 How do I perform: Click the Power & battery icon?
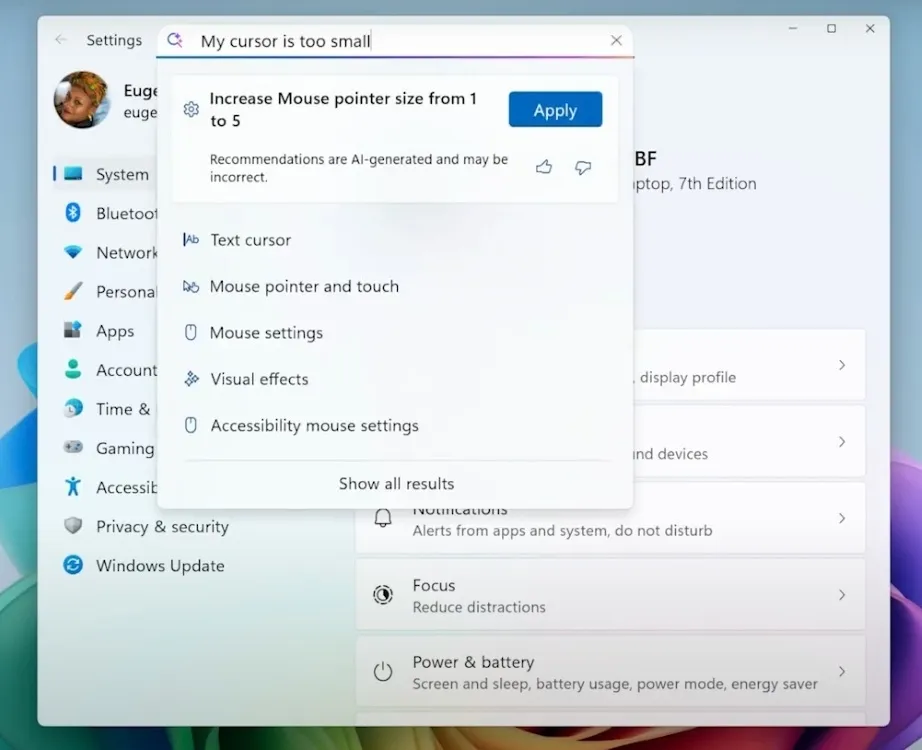tap(383, 671)
